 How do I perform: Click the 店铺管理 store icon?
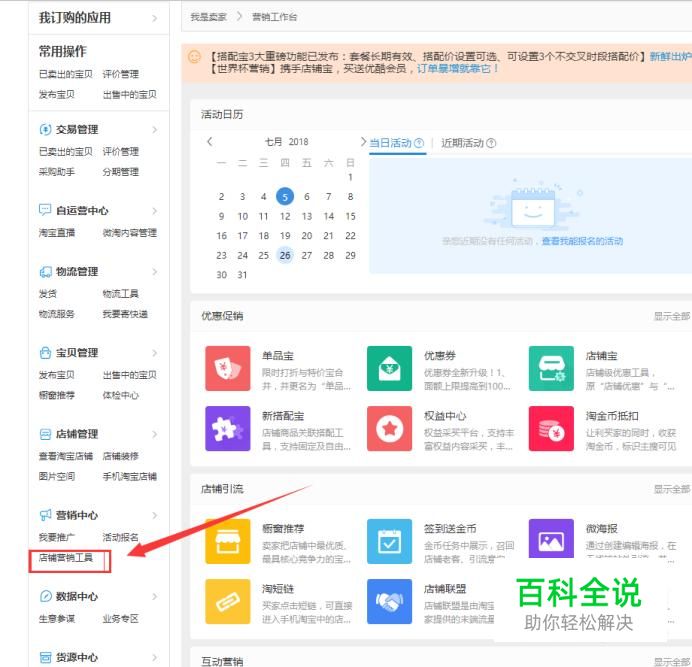click(x=45, y=434)
